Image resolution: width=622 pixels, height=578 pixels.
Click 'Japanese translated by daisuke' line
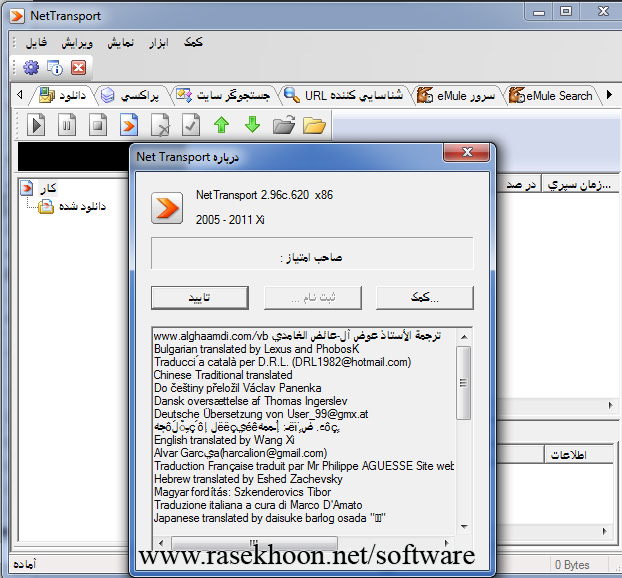[x=270, y=518]
